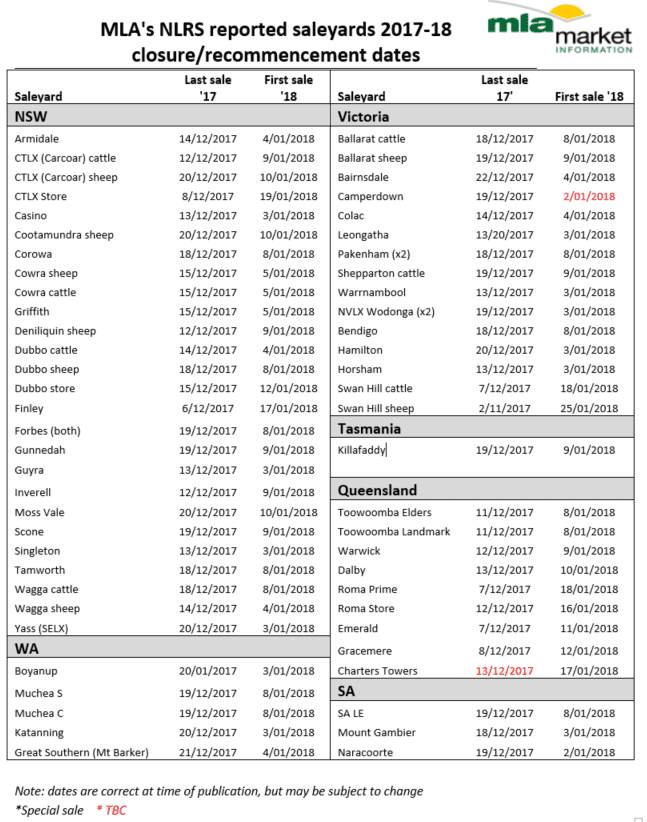Click the Special sale footnote text
This screenshot has height=822, width=647.
tap(49, 810)
